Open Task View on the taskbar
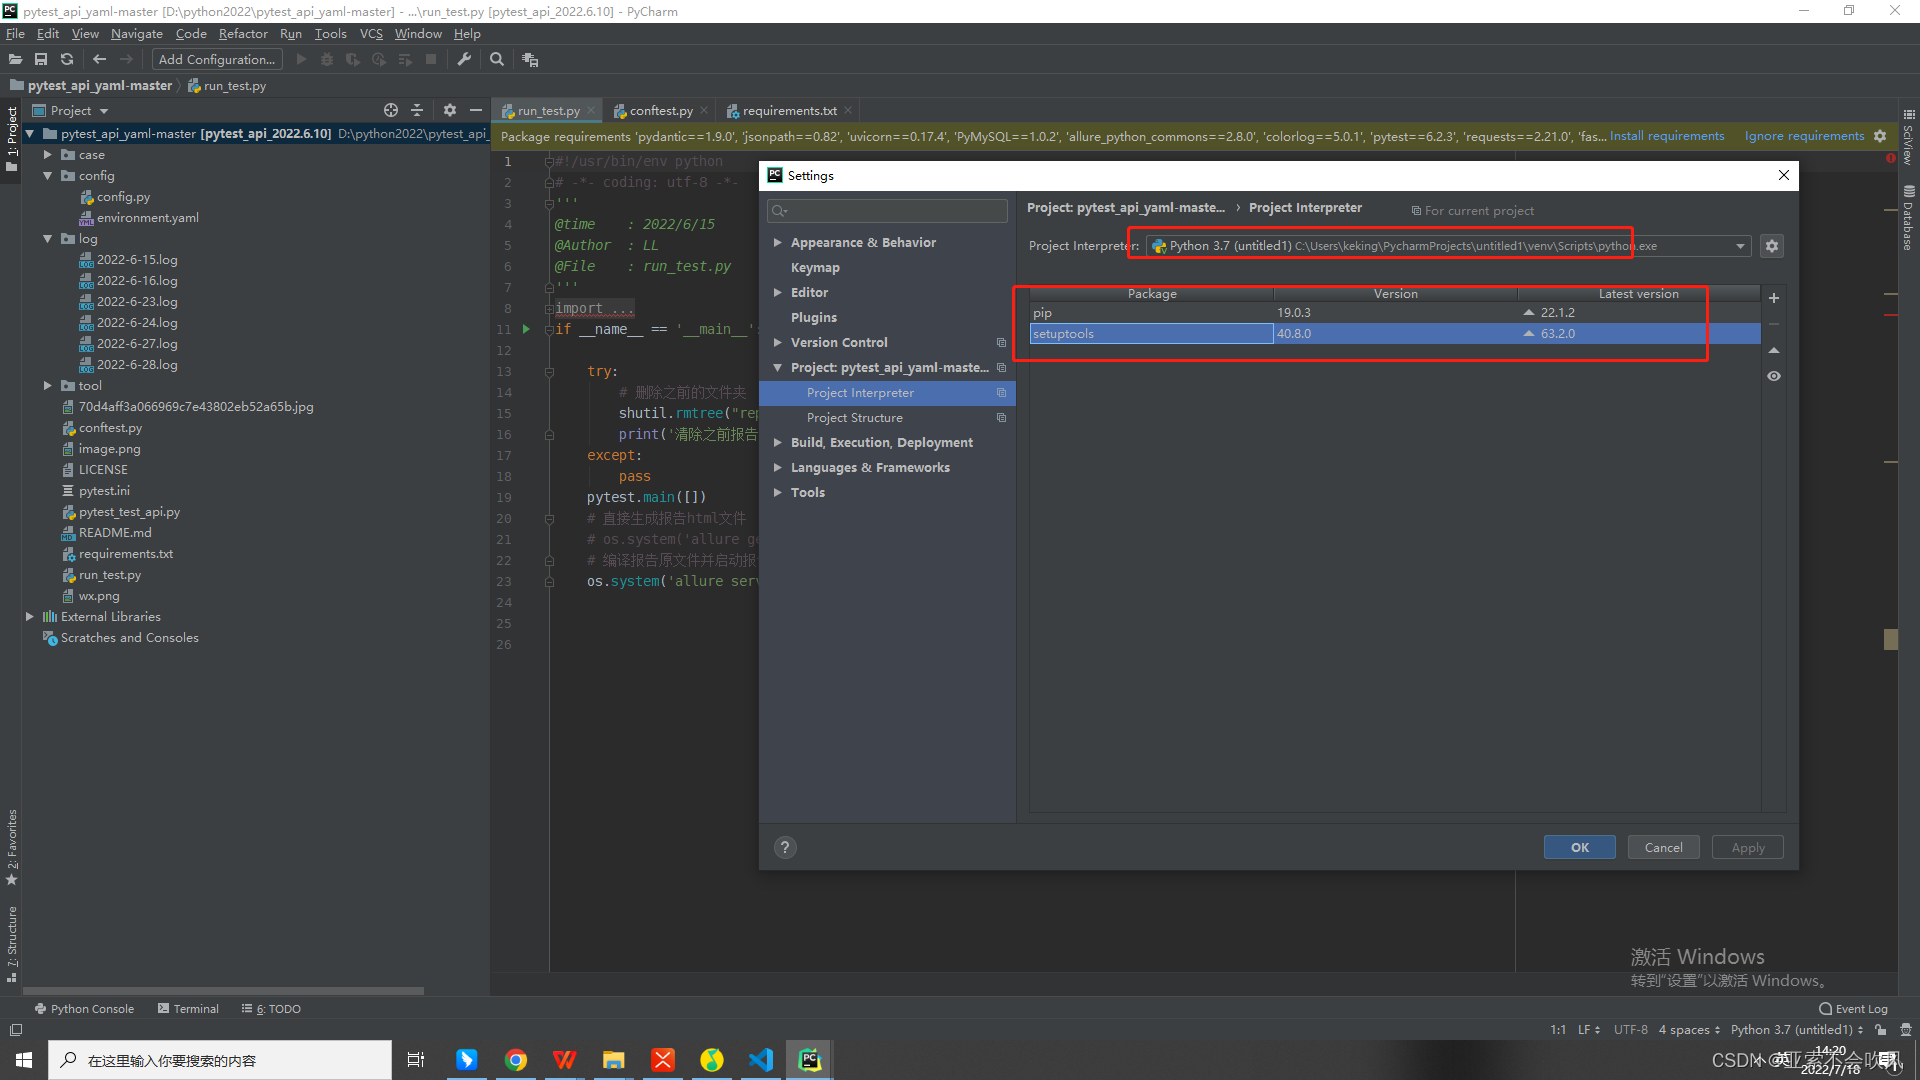Screen dimensions: 1920x1080 pos(416,1060)
